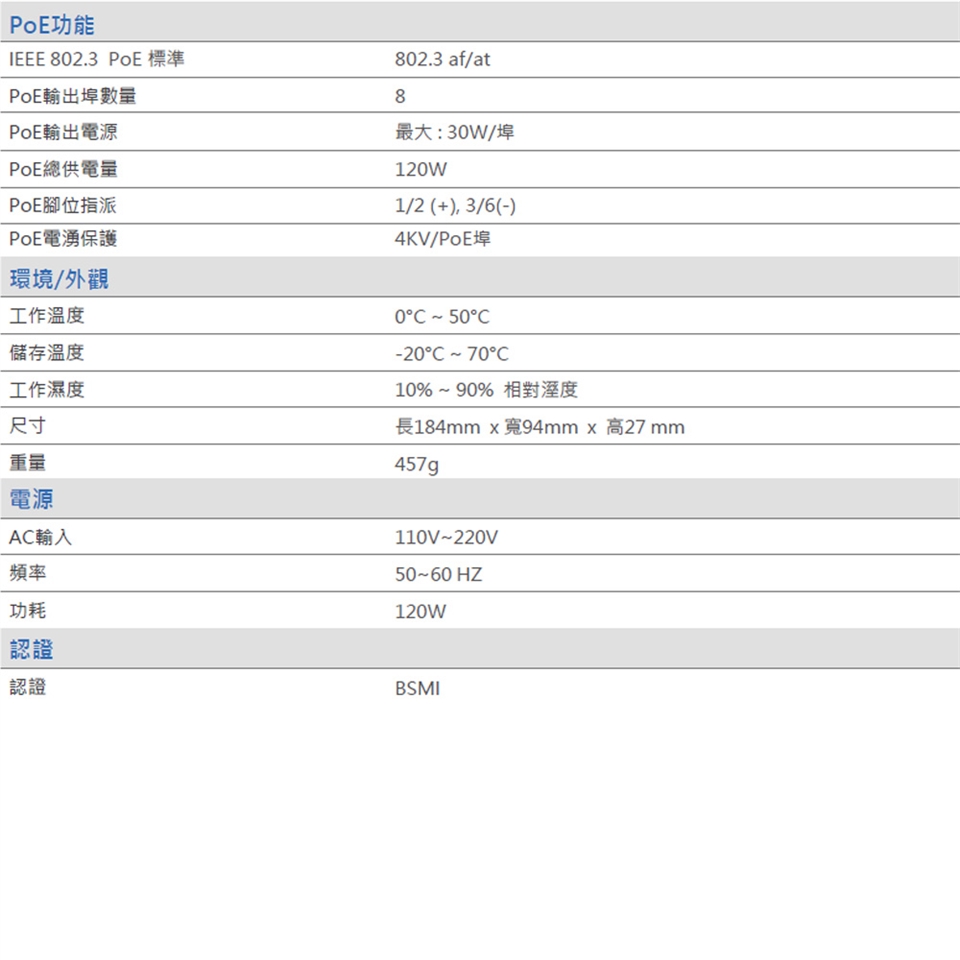Click the 4KV/PoE埠 surge protection value
Viewport: 960px width, 960px height.
442,240
